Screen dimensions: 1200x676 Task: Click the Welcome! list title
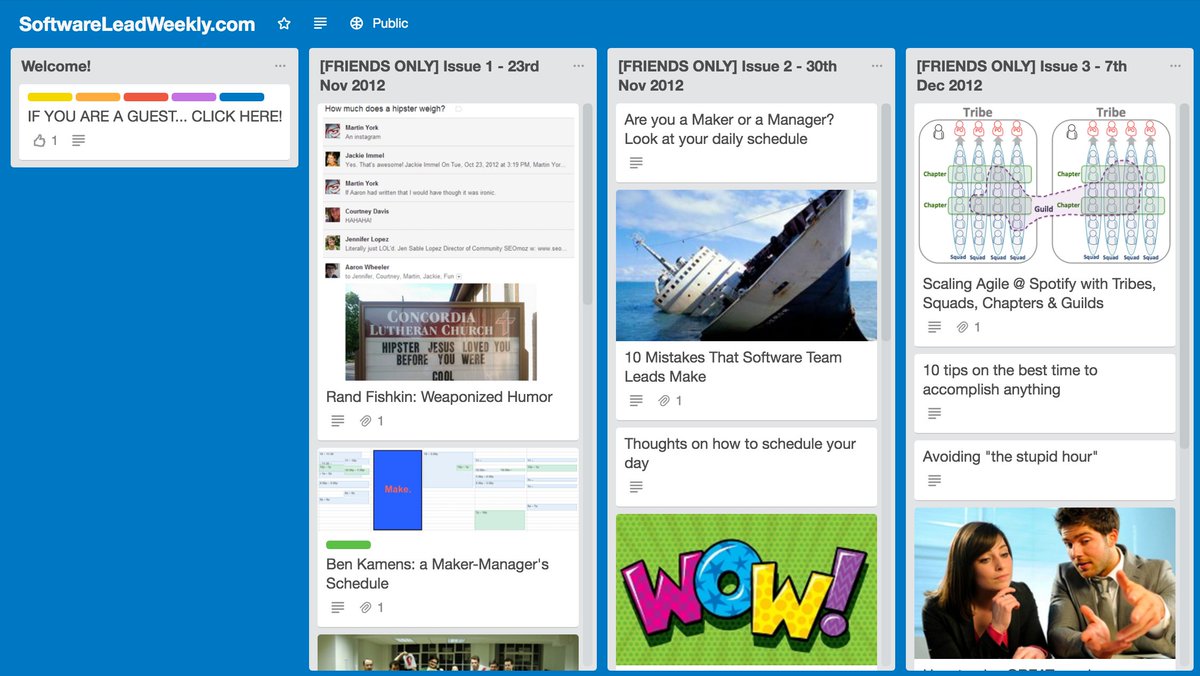click(56, 66)
